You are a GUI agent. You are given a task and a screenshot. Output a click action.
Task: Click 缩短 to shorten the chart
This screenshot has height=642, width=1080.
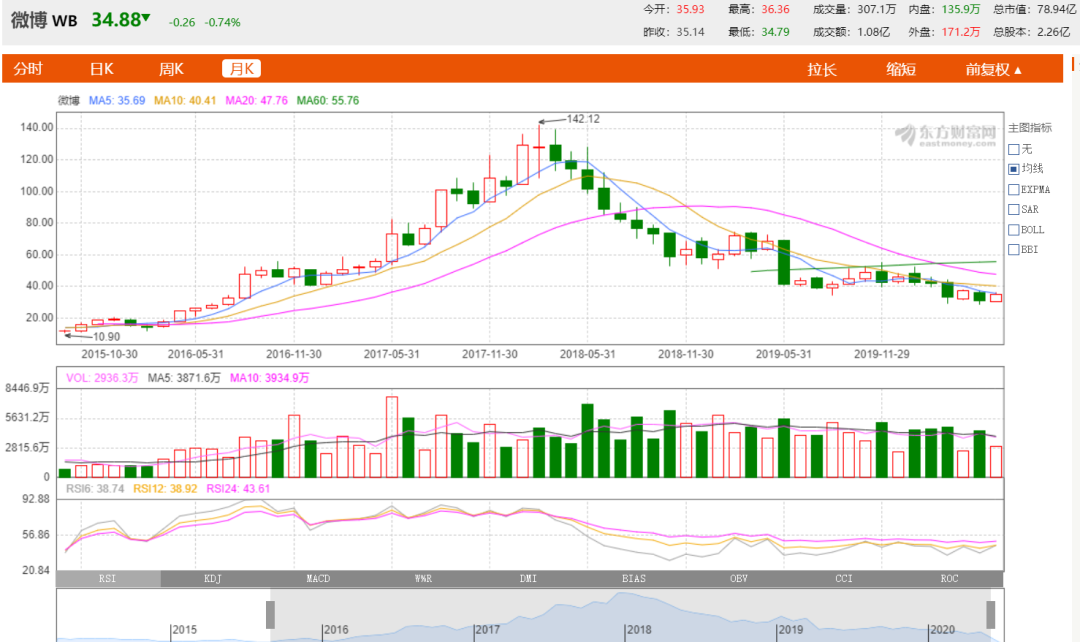tap(901, 70)
